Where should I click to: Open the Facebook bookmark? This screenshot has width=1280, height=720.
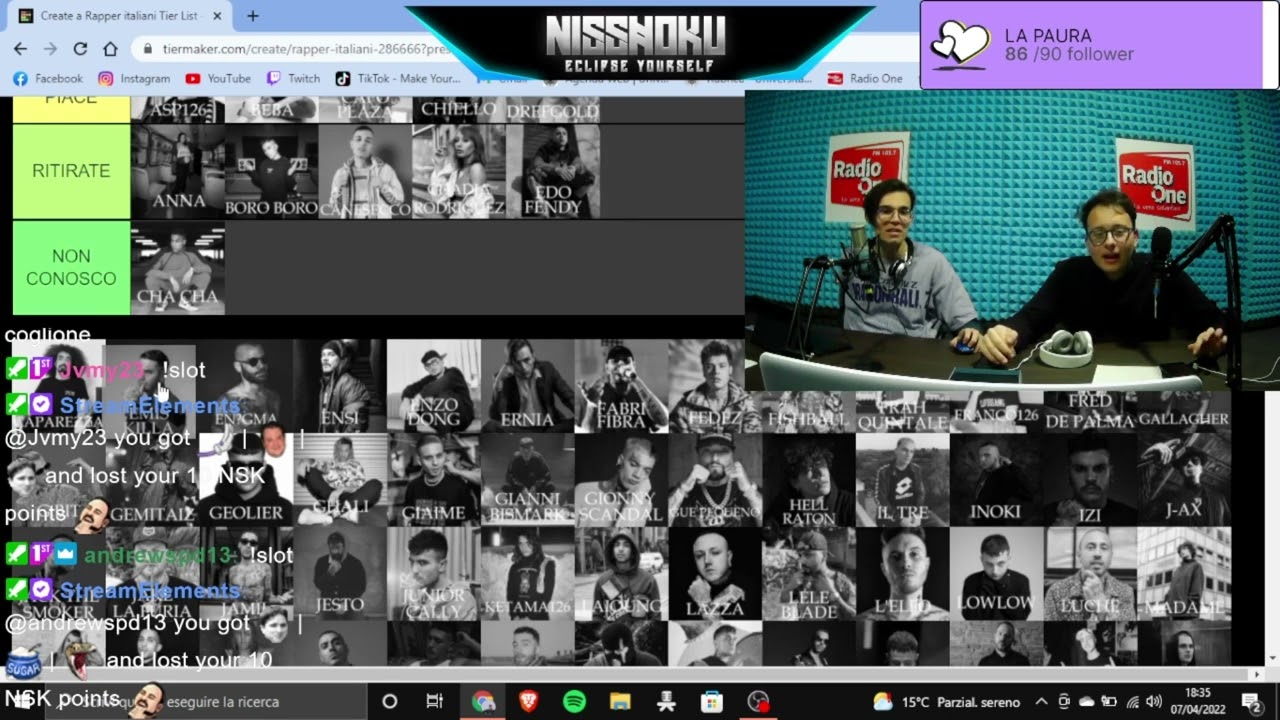coord(48,78)
